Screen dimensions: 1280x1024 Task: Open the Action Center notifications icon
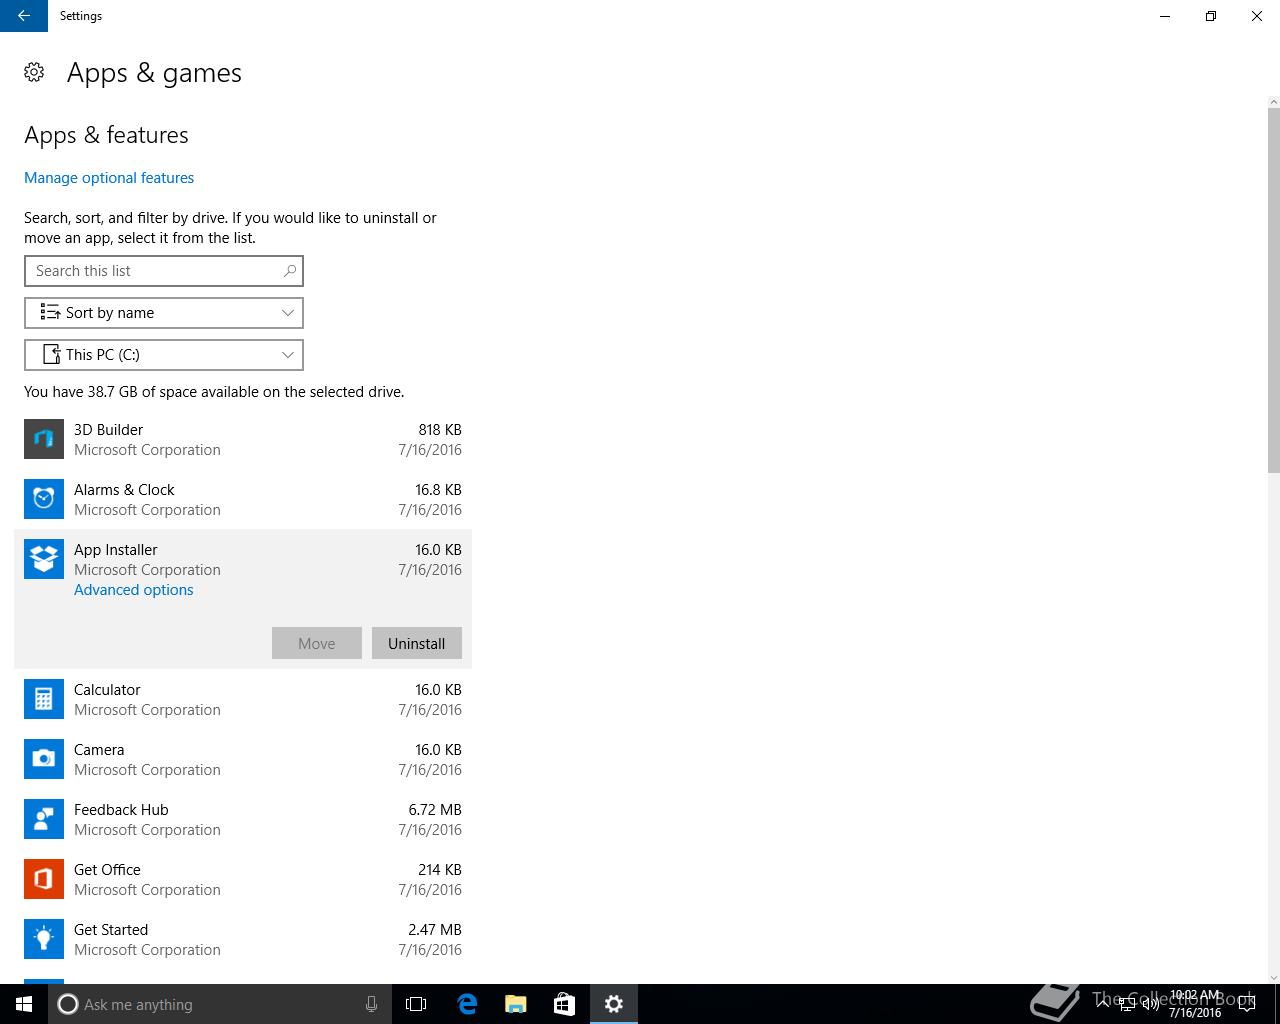(1247, 1004)
